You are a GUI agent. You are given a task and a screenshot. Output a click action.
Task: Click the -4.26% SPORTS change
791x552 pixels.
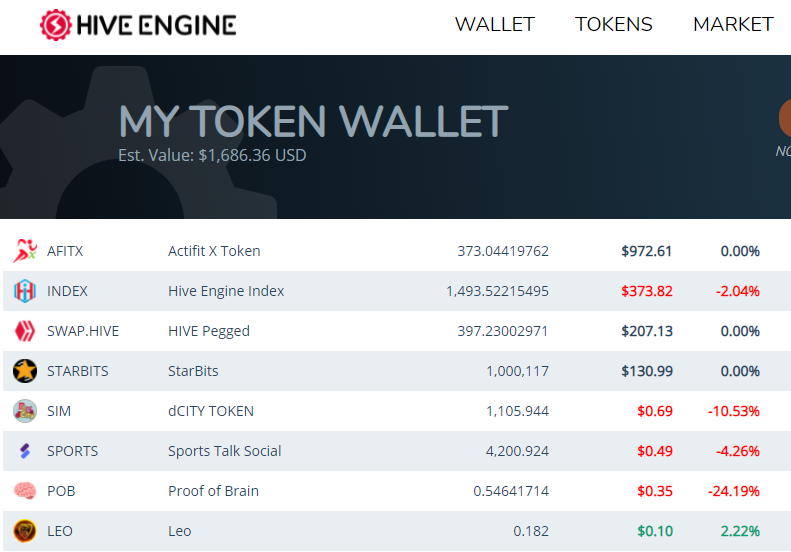pos(738,451)
